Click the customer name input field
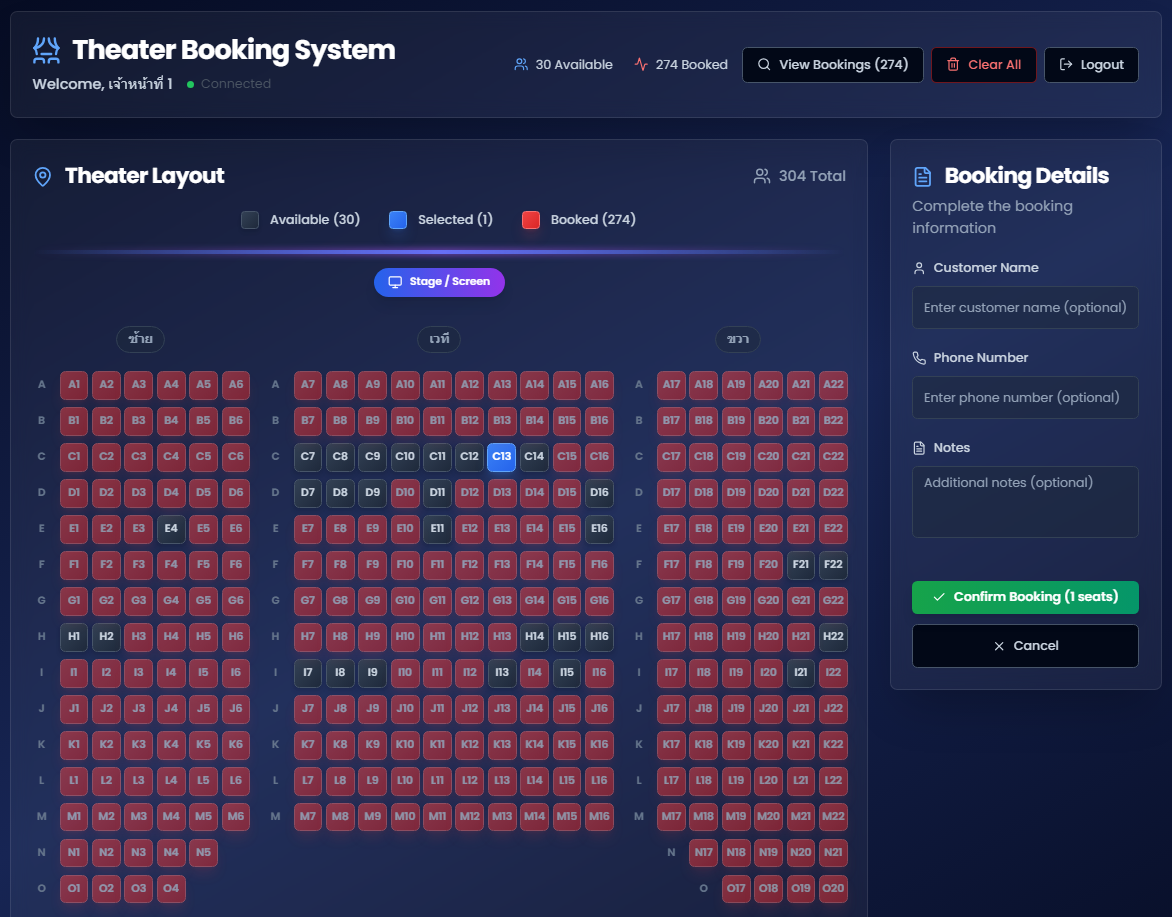 (1025, 307)
